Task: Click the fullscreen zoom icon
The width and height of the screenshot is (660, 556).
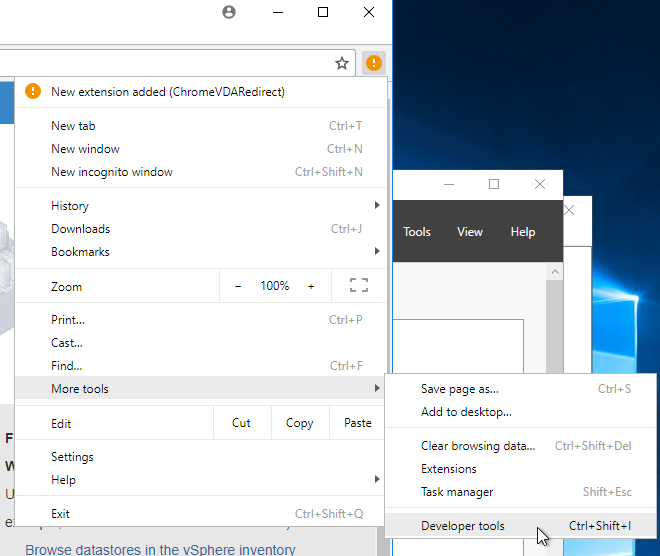Action: pos(359,285)
